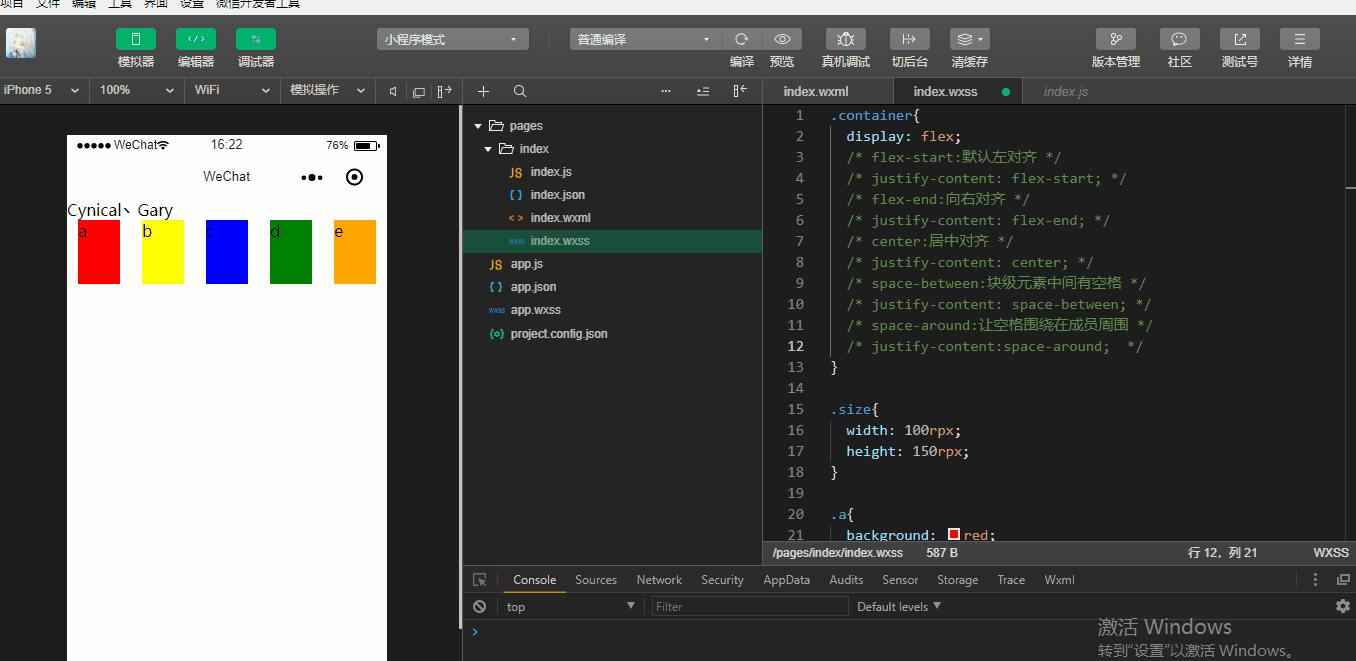1356x661 pixels.
Task: Expand the 小程序模式 mode dropdown
Action: pyautogui.click(x=453, y=40)
